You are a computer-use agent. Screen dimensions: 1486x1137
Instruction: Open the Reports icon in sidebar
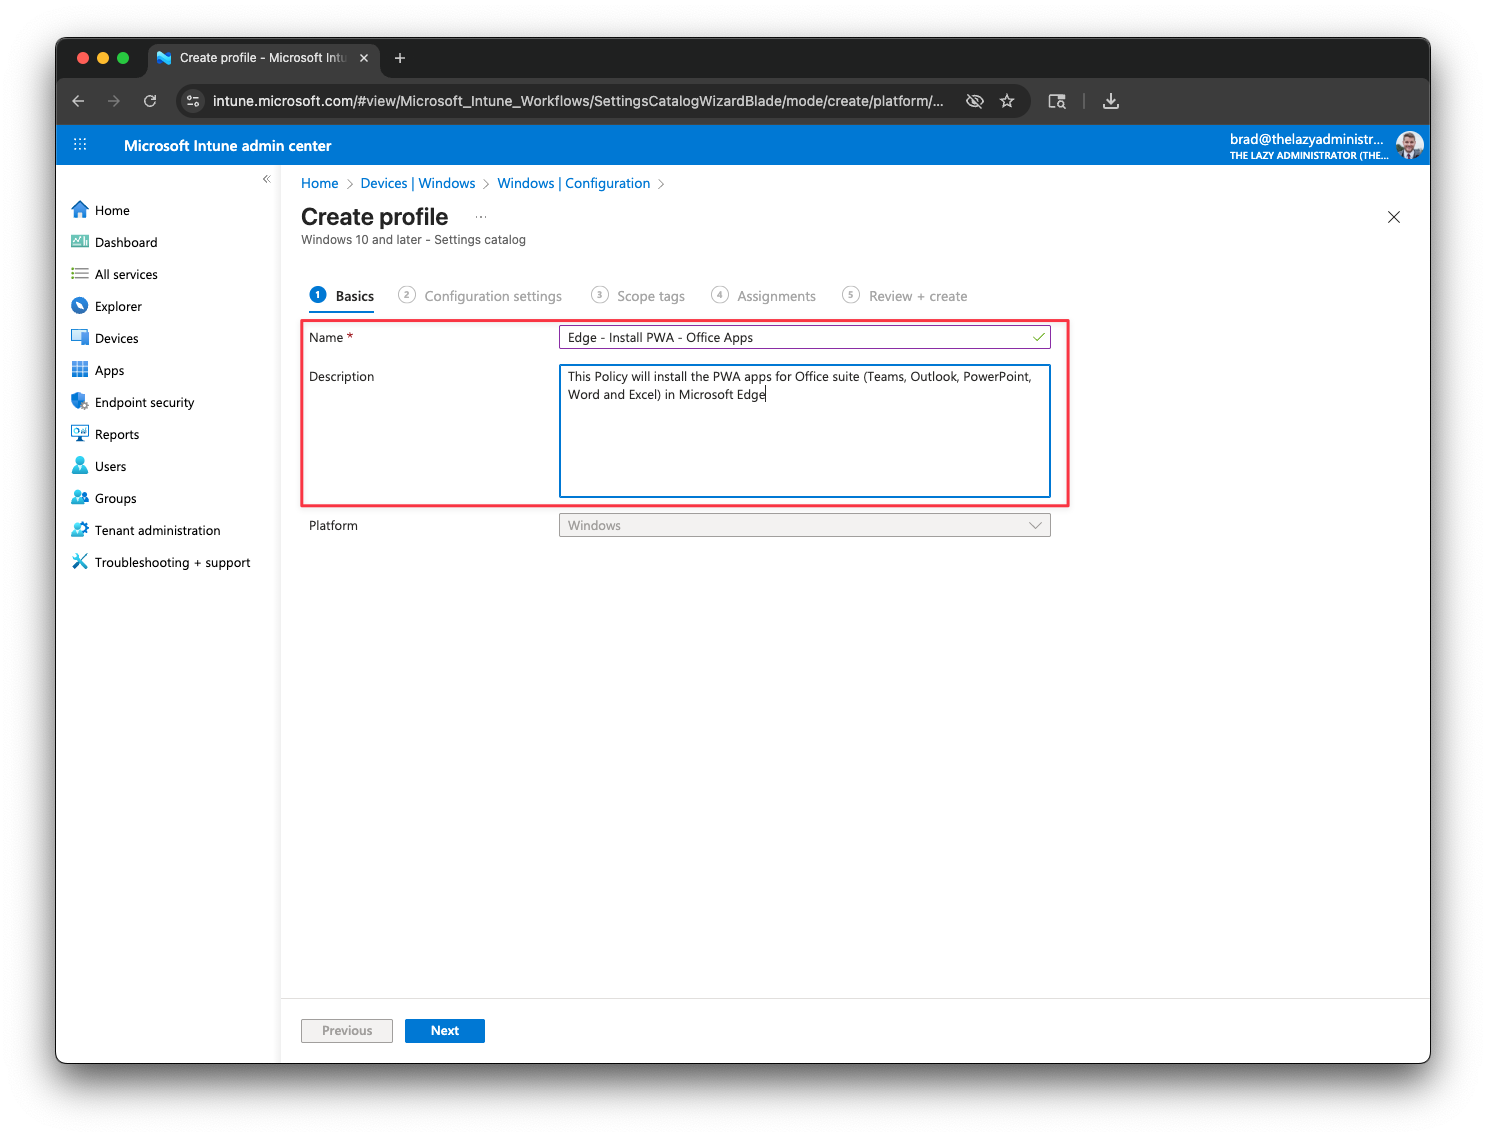point(80,433)
